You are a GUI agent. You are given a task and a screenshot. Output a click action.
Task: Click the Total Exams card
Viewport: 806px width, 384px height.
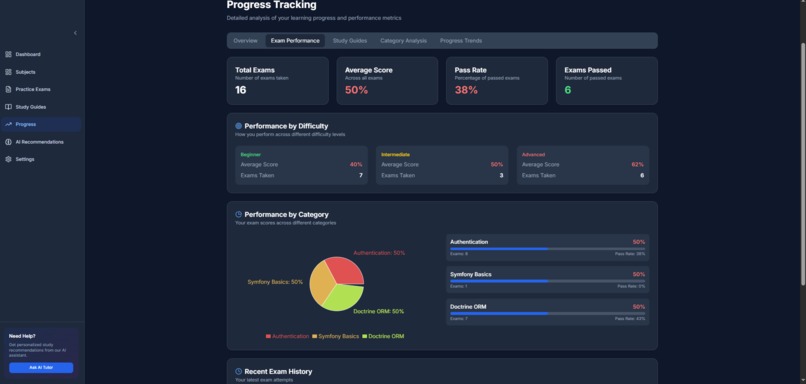pos(278,81)
